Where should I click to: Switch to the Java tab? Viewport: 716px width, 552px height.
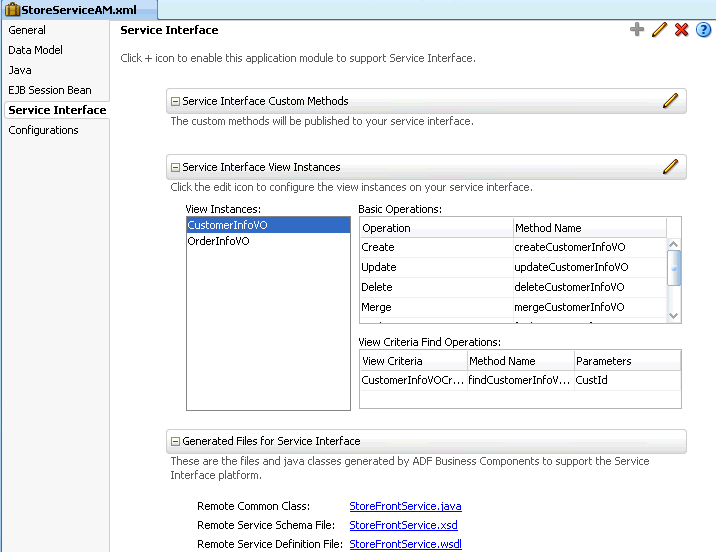pyautogui.click(x=20, y=70)
